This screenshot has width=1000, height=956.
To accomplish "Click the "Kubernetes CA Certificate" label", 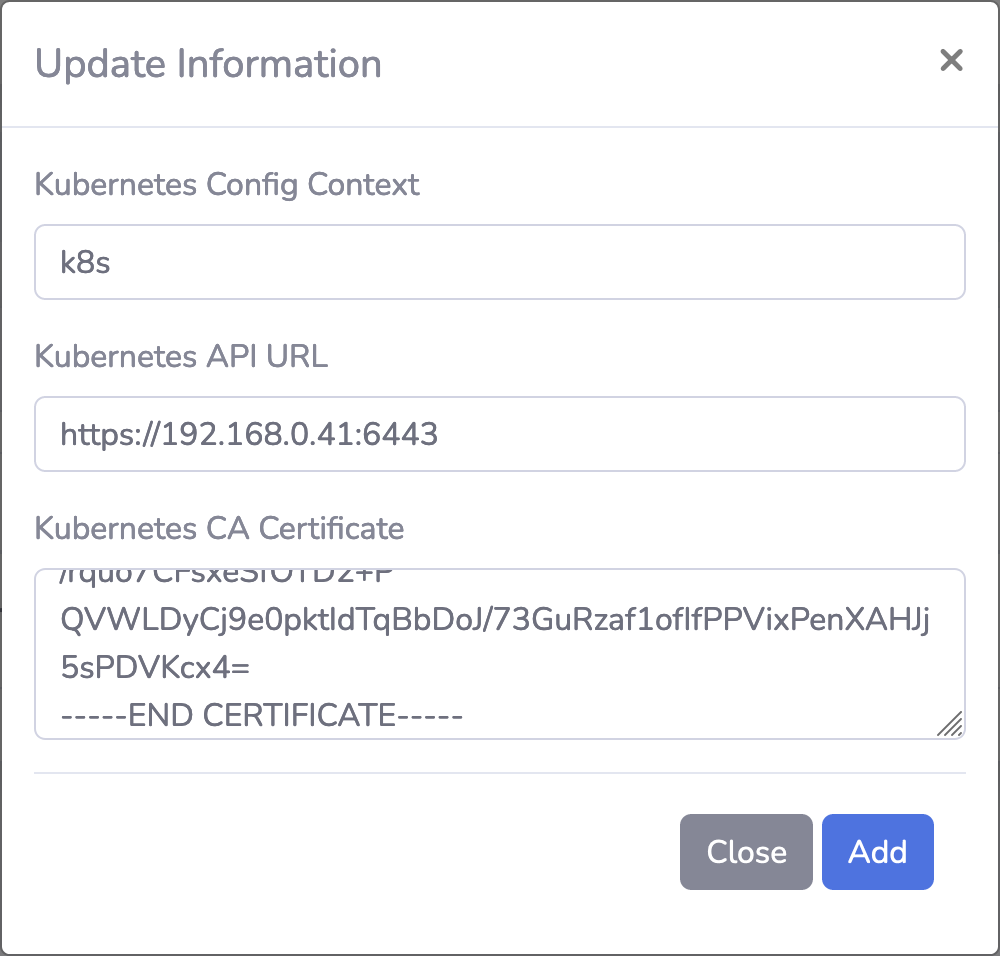I will click(219, 528).
